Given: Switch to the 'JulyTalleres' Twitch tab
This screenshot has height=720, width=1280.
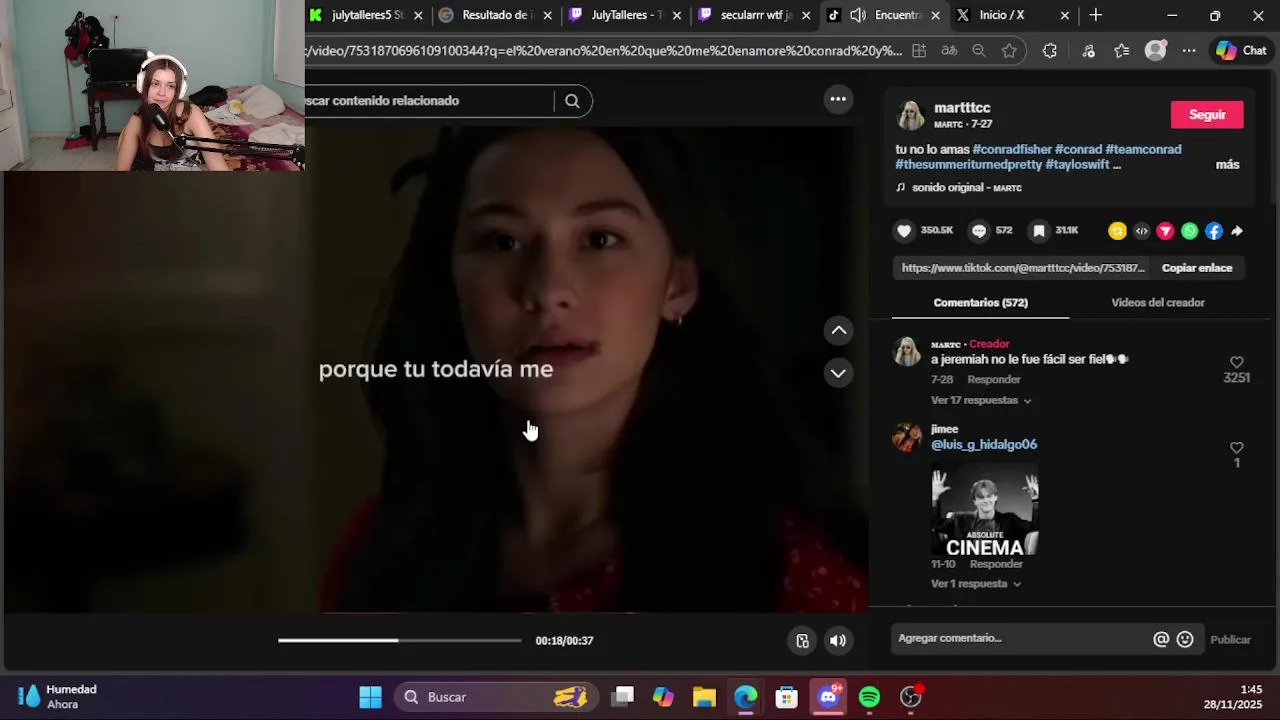Looking at the screenshot, I should (x=626, y=15).
